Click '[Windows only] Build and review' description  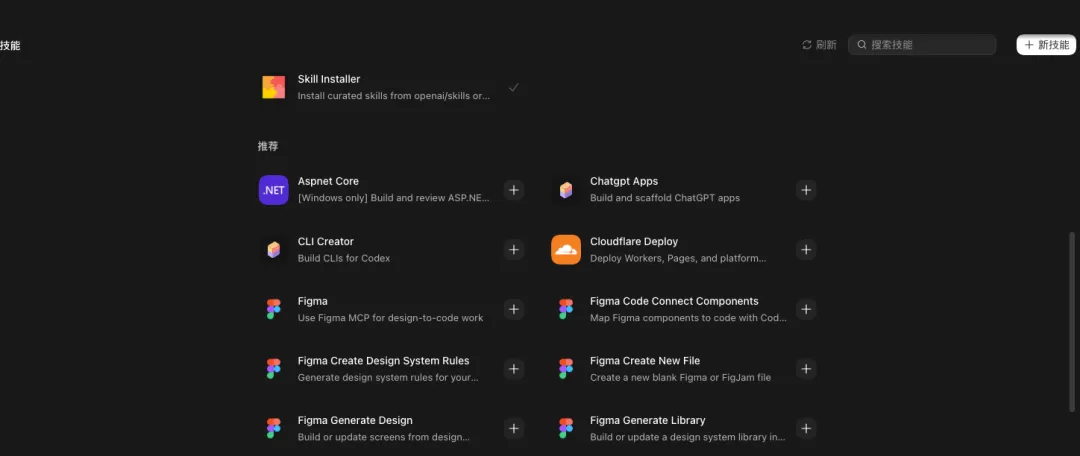point(394,198)
